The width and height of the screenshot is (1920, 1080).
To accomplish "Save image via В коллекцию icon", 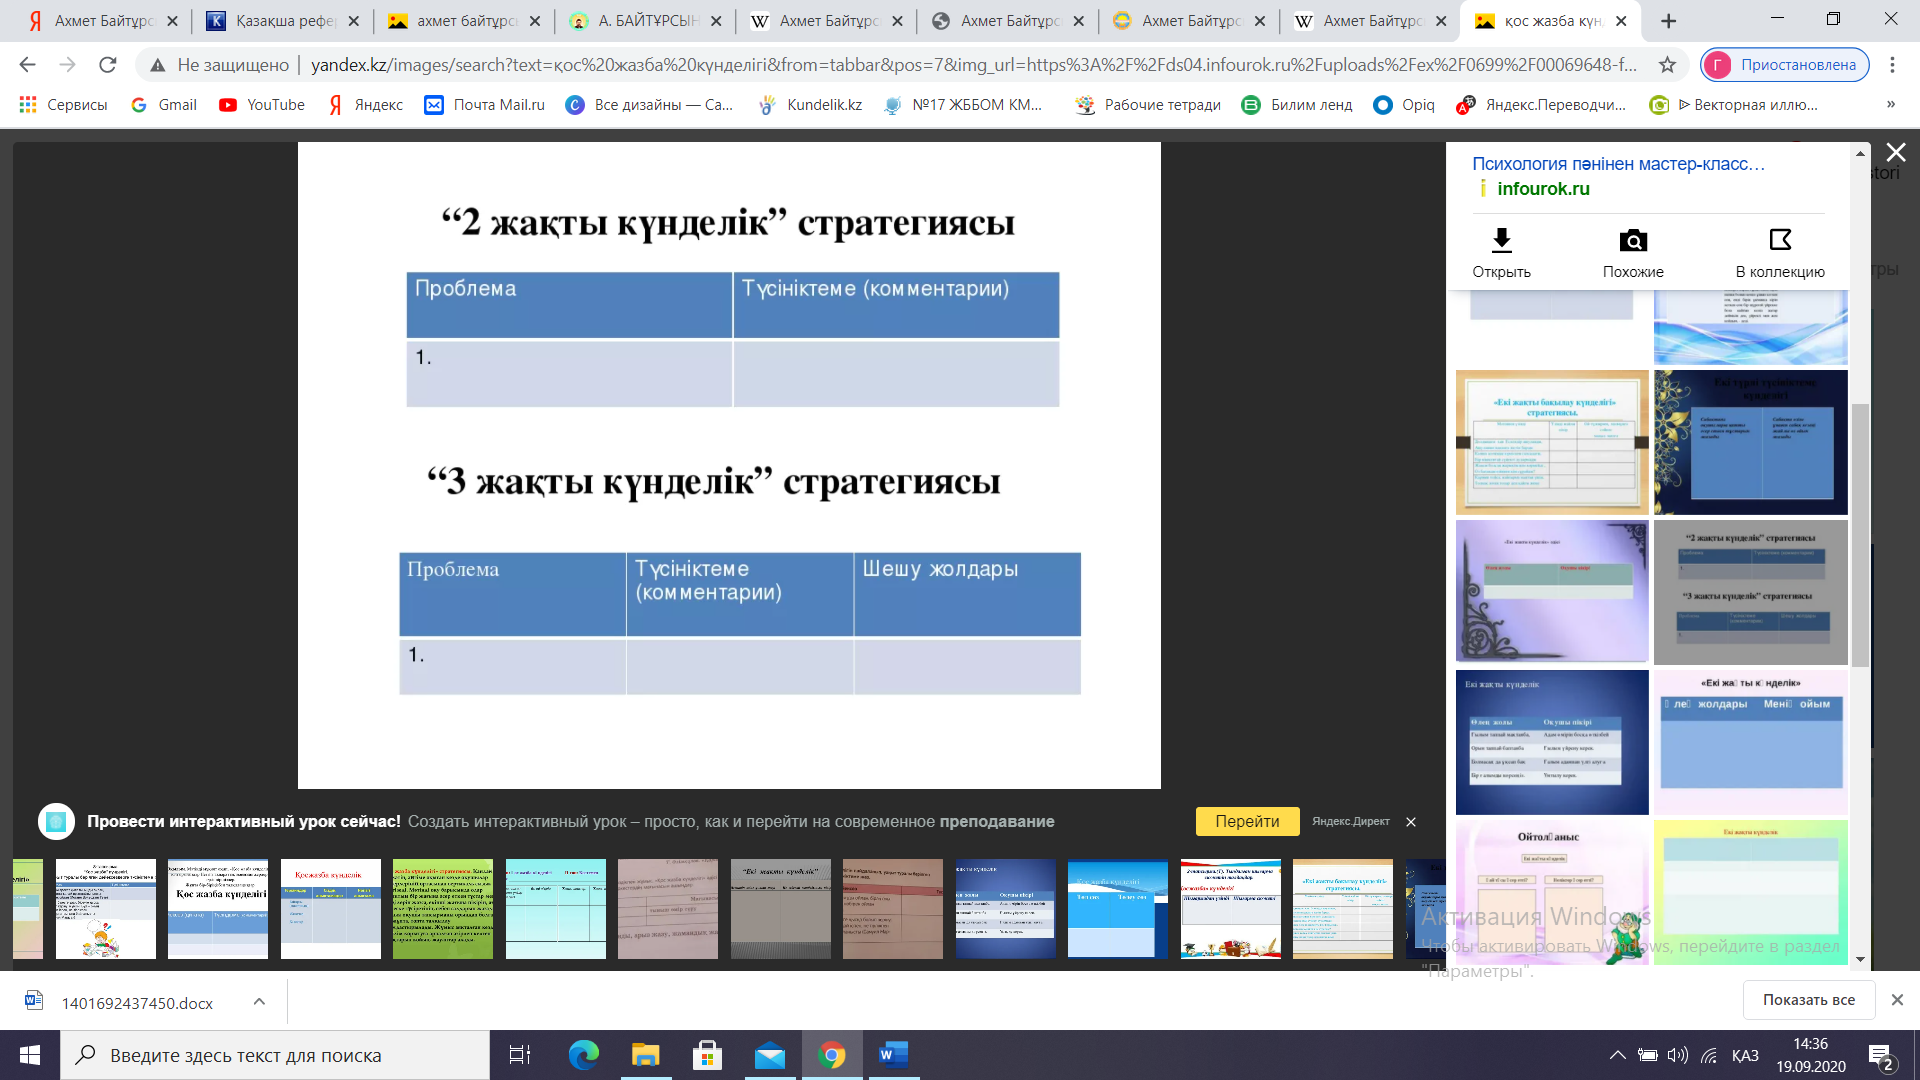I will point(1779,241).
